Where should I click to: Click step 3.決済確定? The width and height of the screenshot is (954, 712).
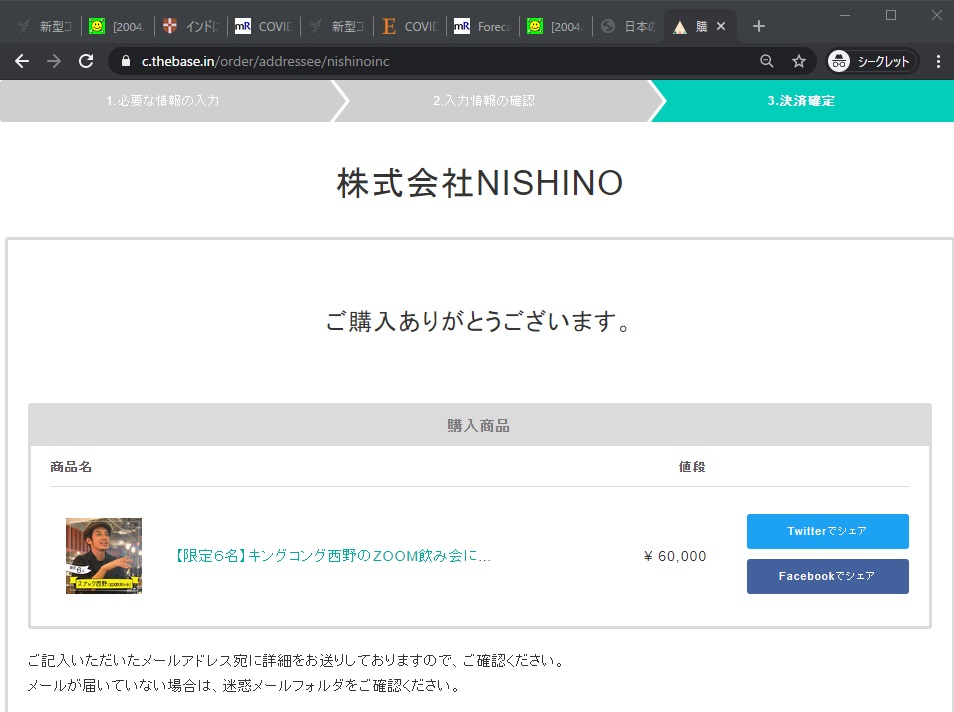coord(801,101)
